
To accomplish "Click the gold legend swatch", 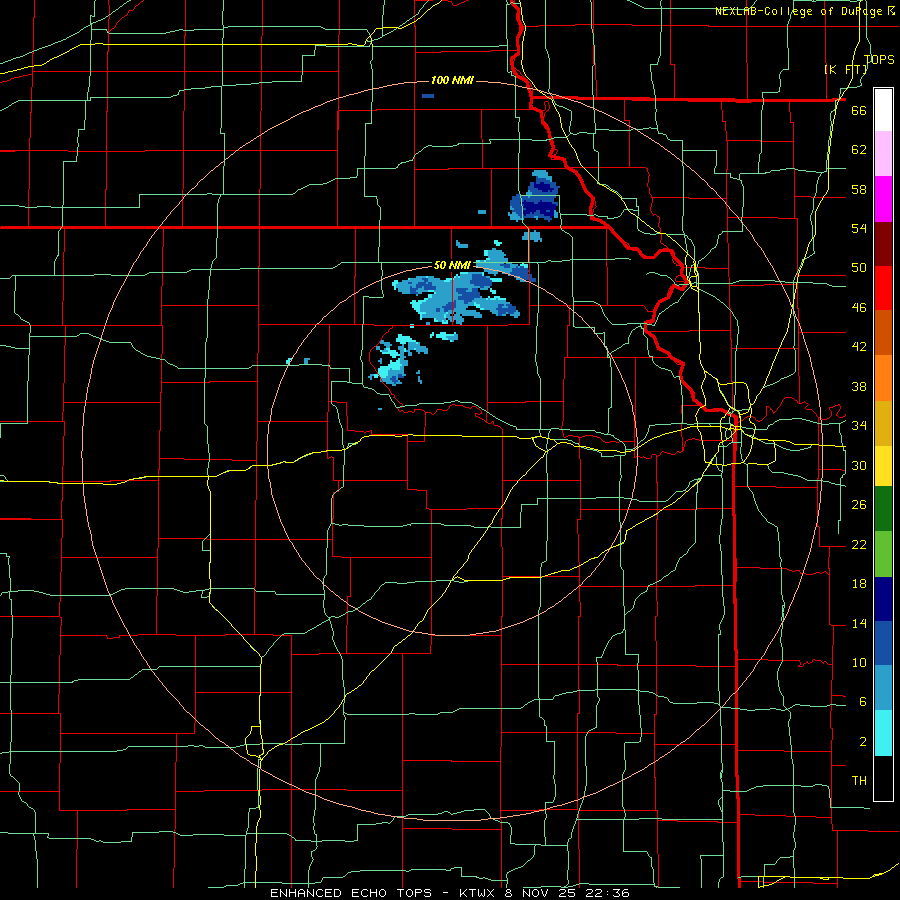I will (883, 423).
